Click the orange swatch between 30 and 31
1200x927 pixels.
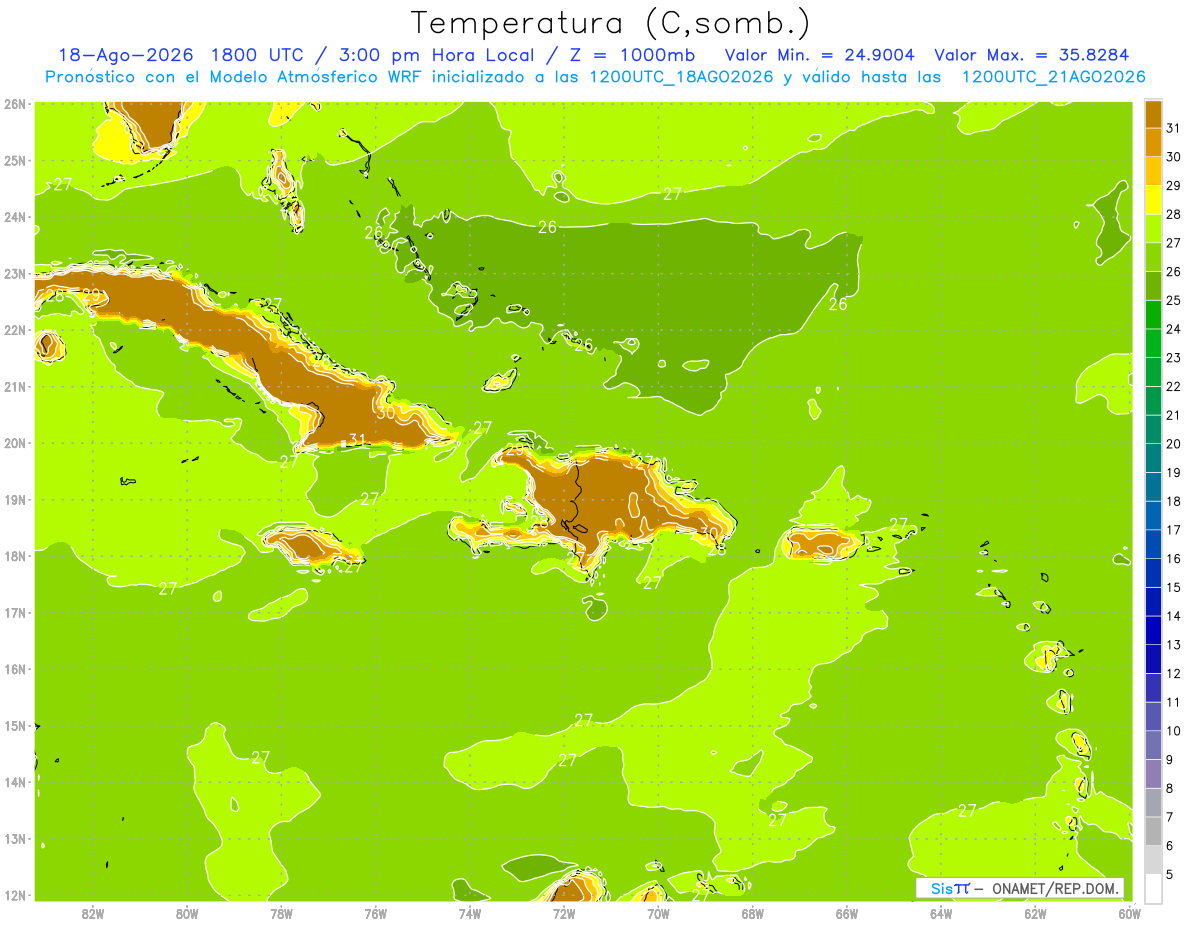click(1153, 142)
